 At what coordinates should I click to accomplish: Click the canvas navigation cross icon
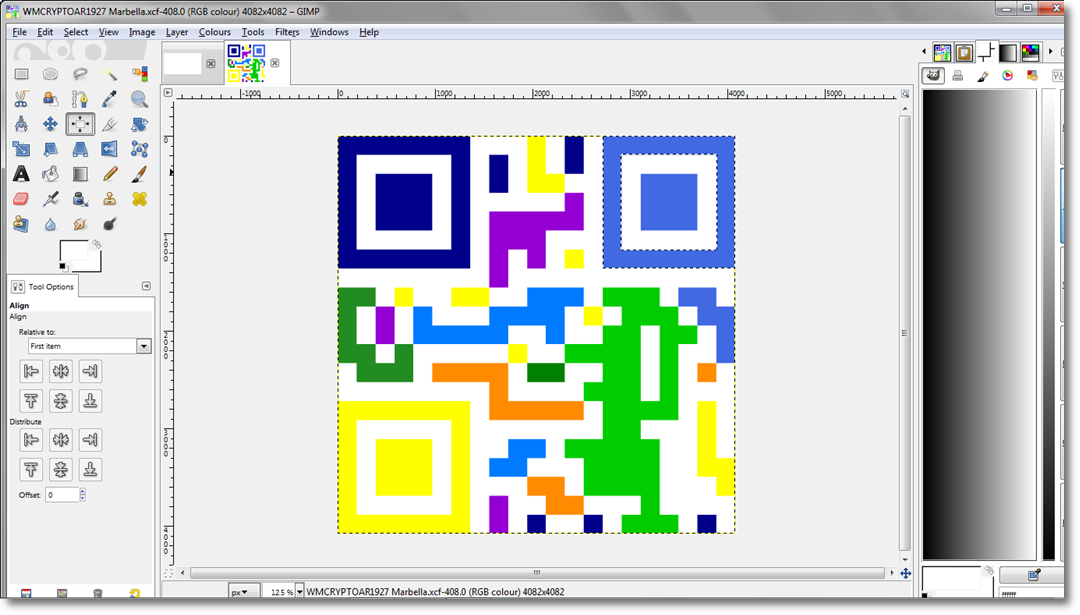(906, 573)
